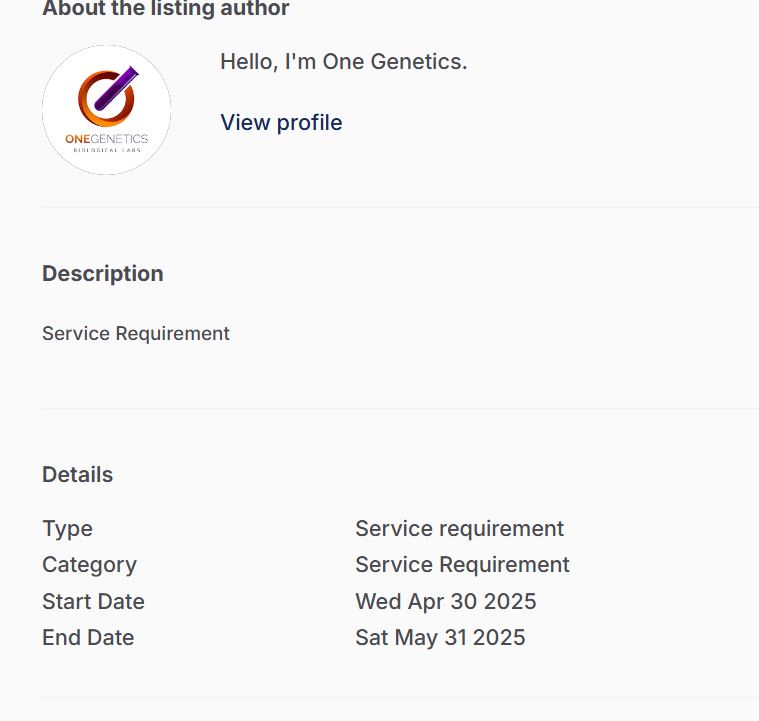Click the divider line below the Description section
Viewport: 759px width, 721px height.
[x=400, y=408]
